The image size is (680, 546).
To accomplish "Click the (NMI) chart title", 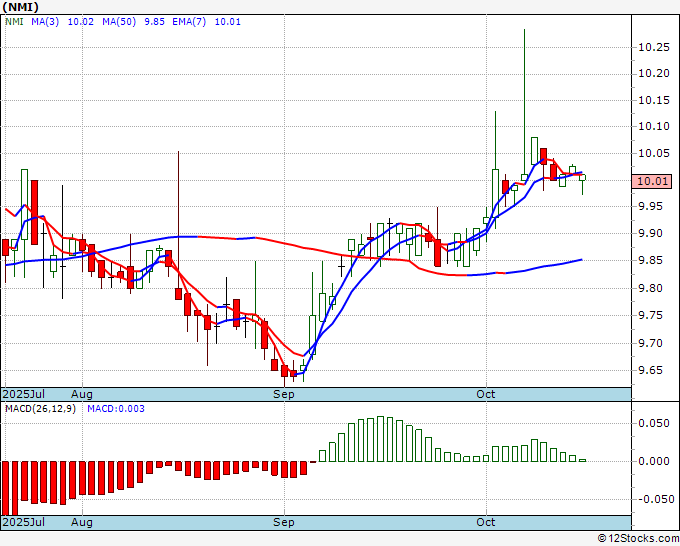I will 20,7.
